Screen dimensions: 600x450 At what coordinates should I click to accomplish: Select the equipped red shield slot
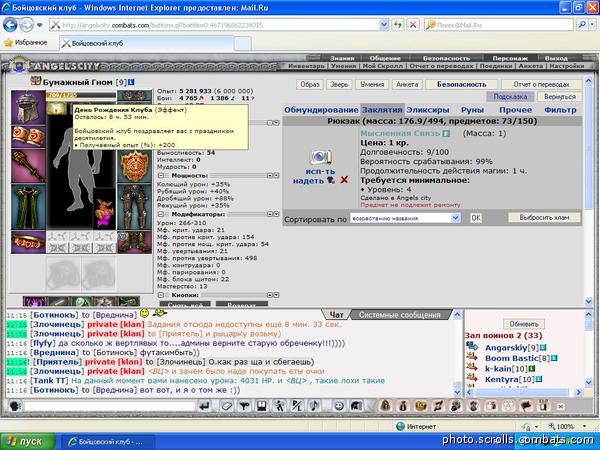(x=134, y=166)
